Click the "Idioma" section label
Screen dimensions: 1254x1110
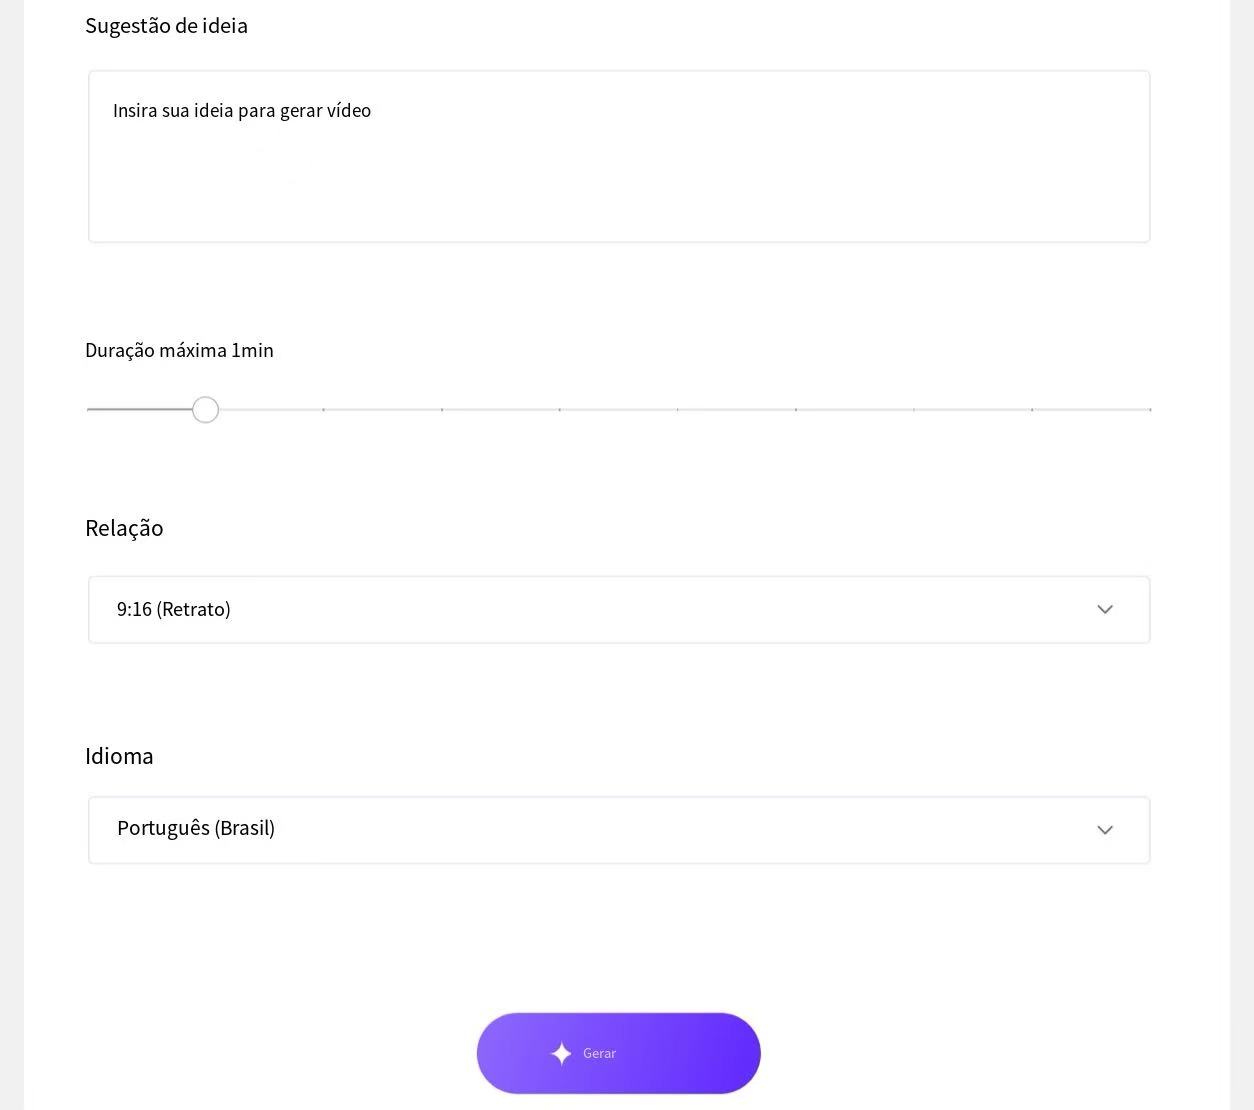pos(119,756)
